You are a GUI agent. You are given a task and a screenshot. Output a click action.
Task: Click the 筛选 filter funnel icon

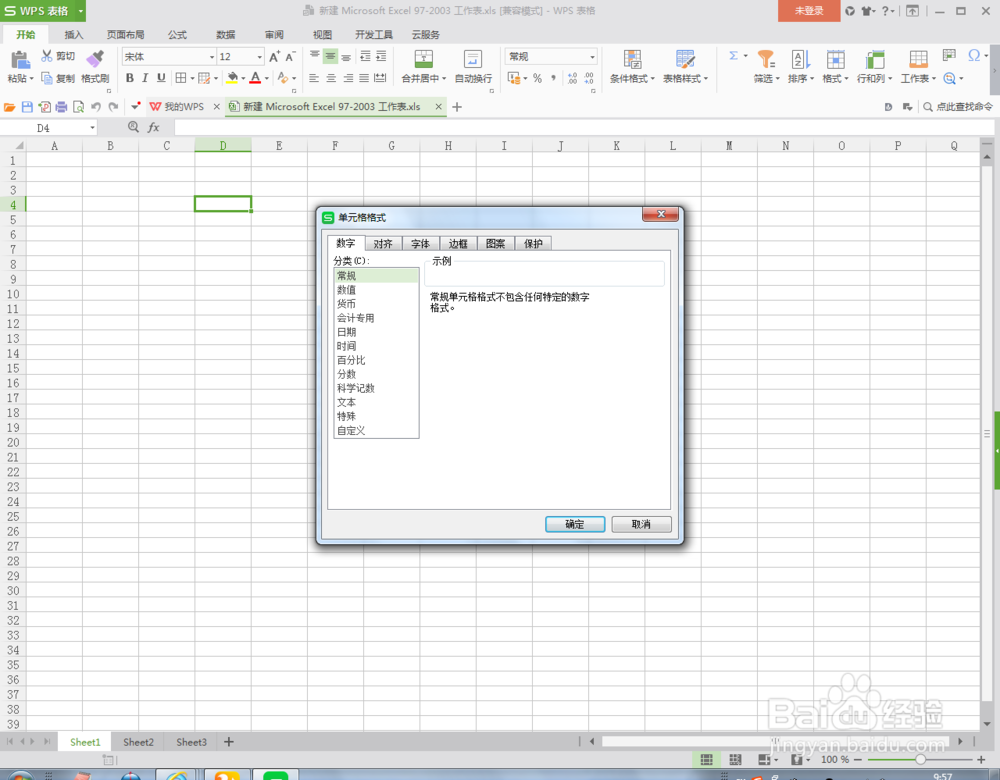[x=765, y=59]
